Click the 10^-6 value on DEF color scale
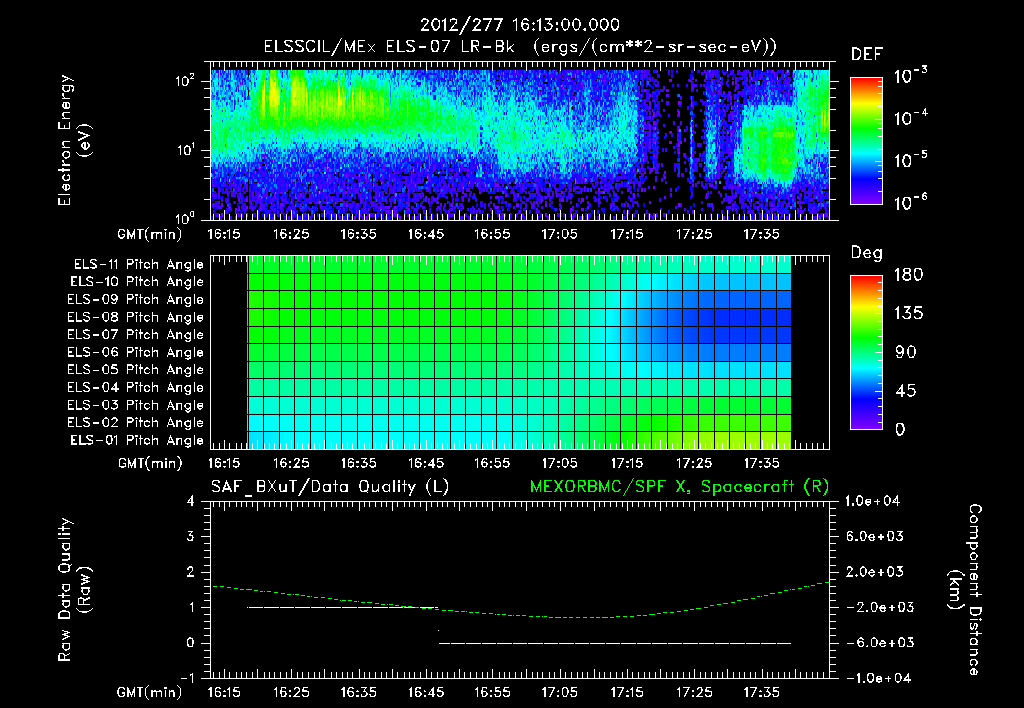1024x708 pixels. coord(910,202)
